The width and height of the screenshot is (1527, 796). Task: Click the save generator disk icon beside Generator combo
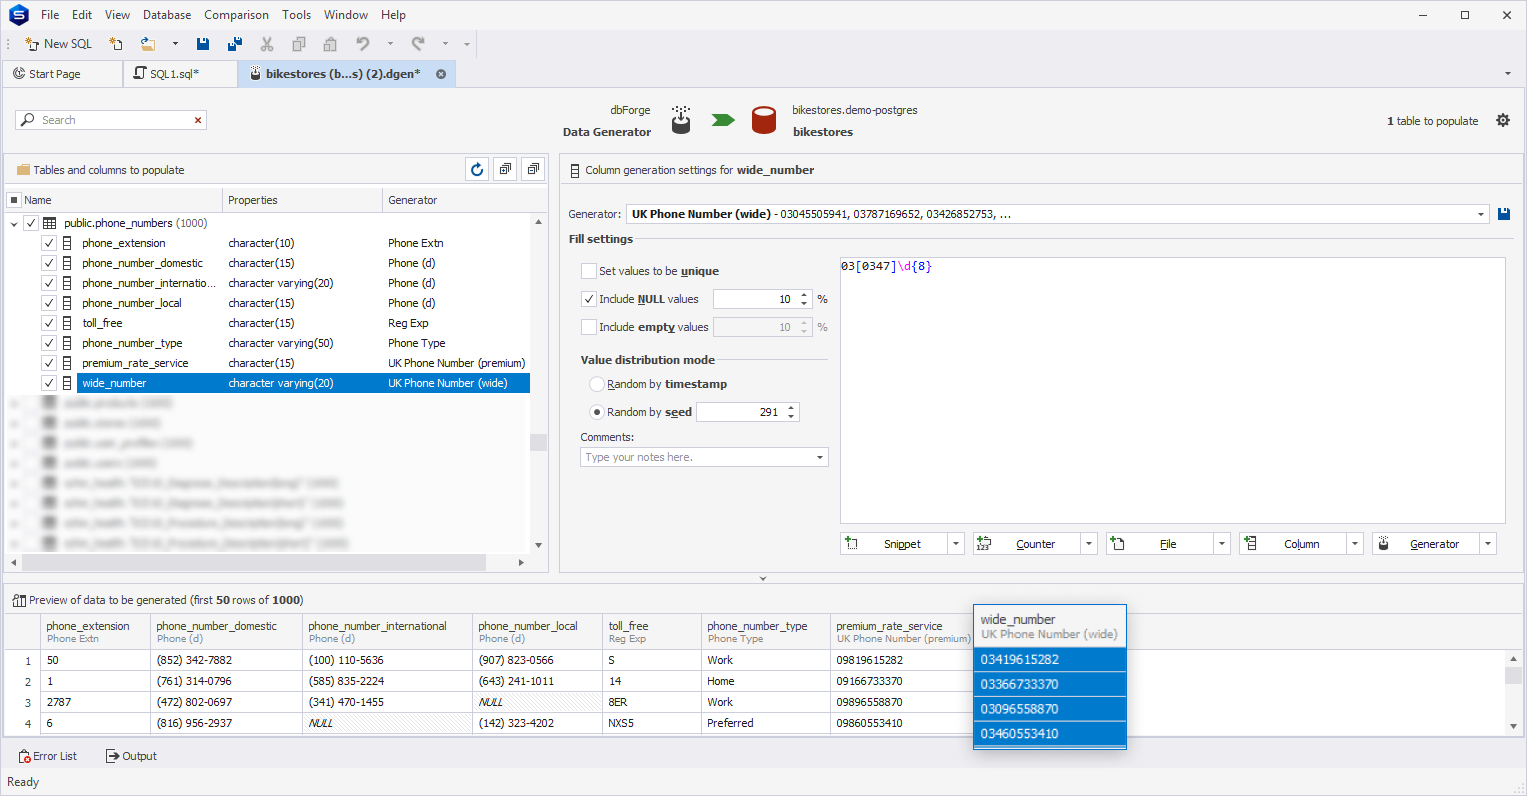click(1504, 214)
